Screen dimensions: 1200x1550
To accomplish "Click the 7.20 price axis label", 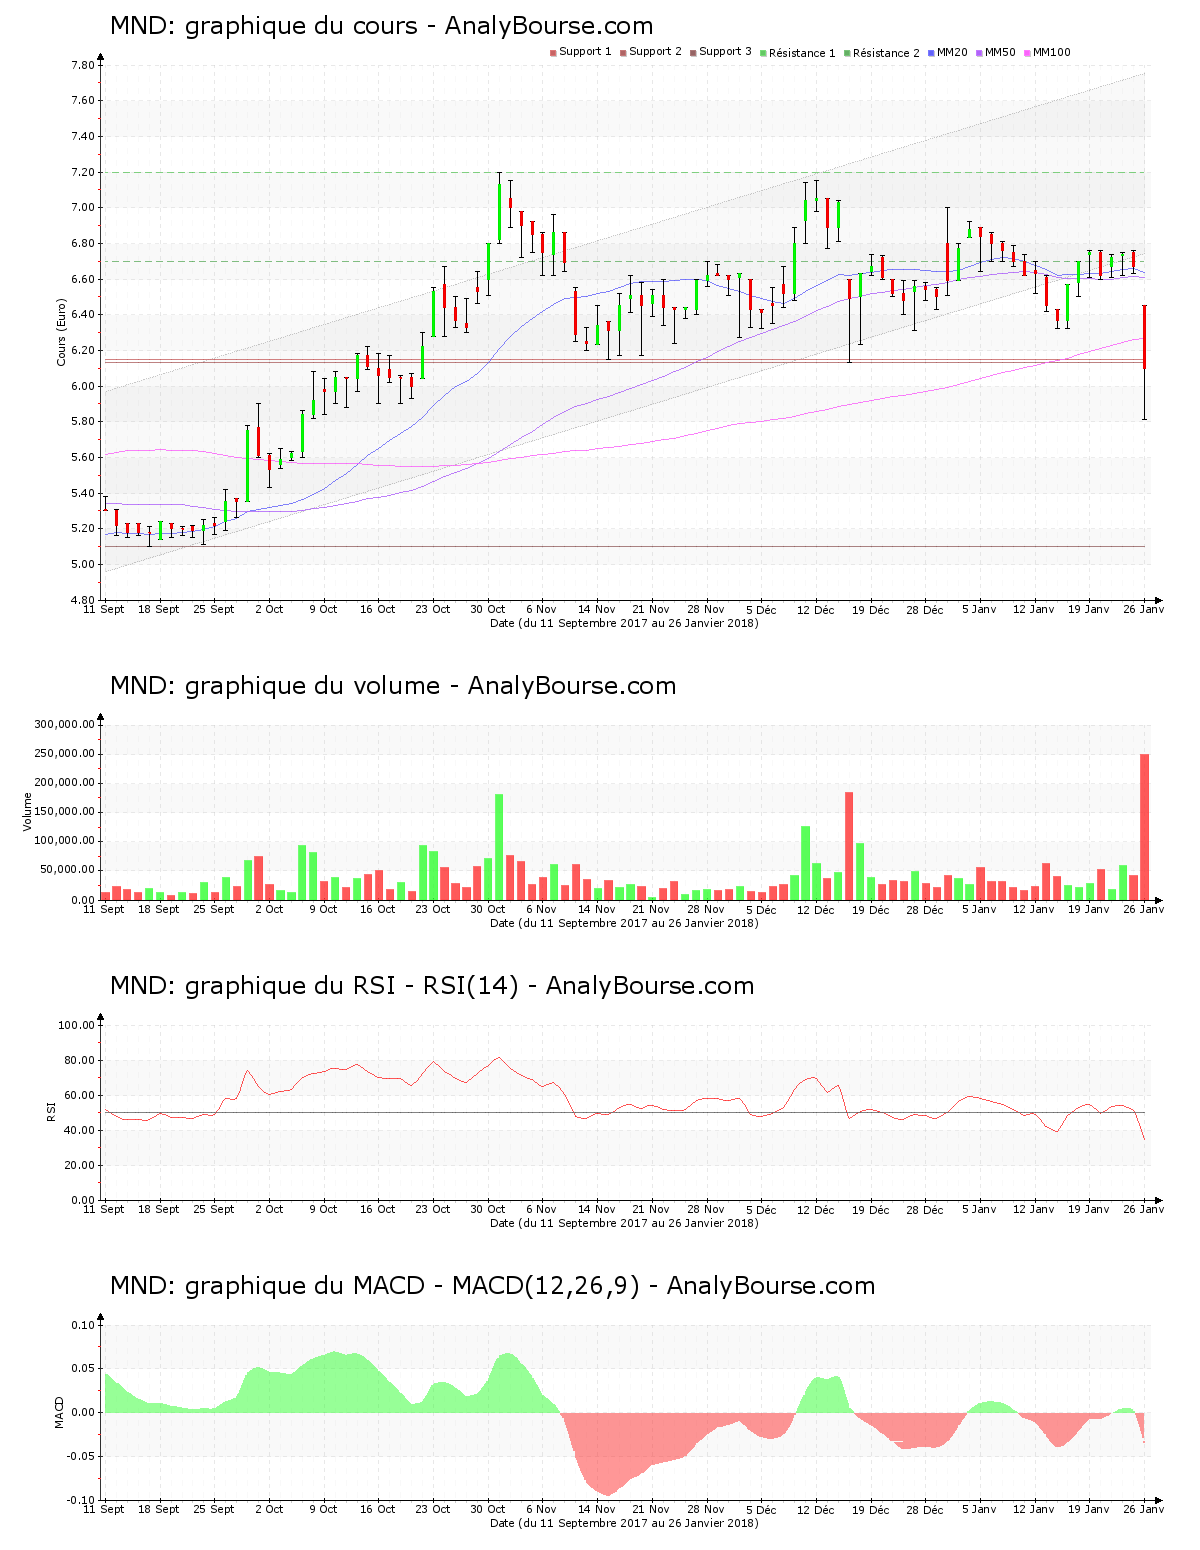I will pyautogui.click(x=83, y=172).
